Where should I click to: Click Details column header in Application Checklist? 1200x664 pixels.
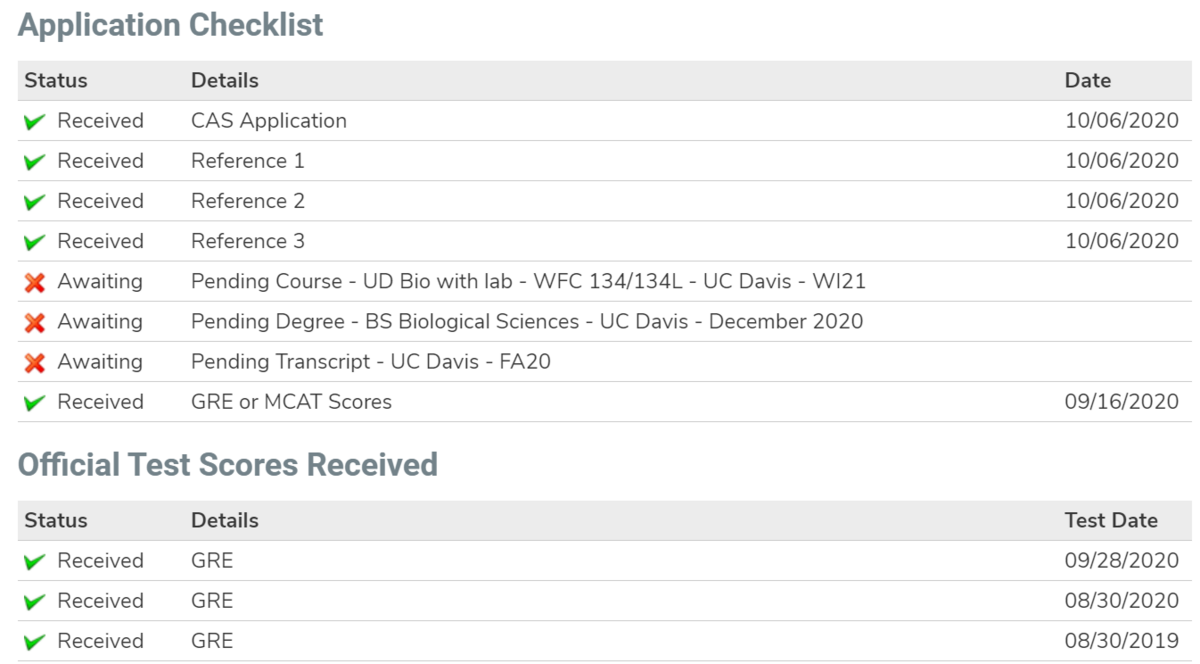coord(225,81)
